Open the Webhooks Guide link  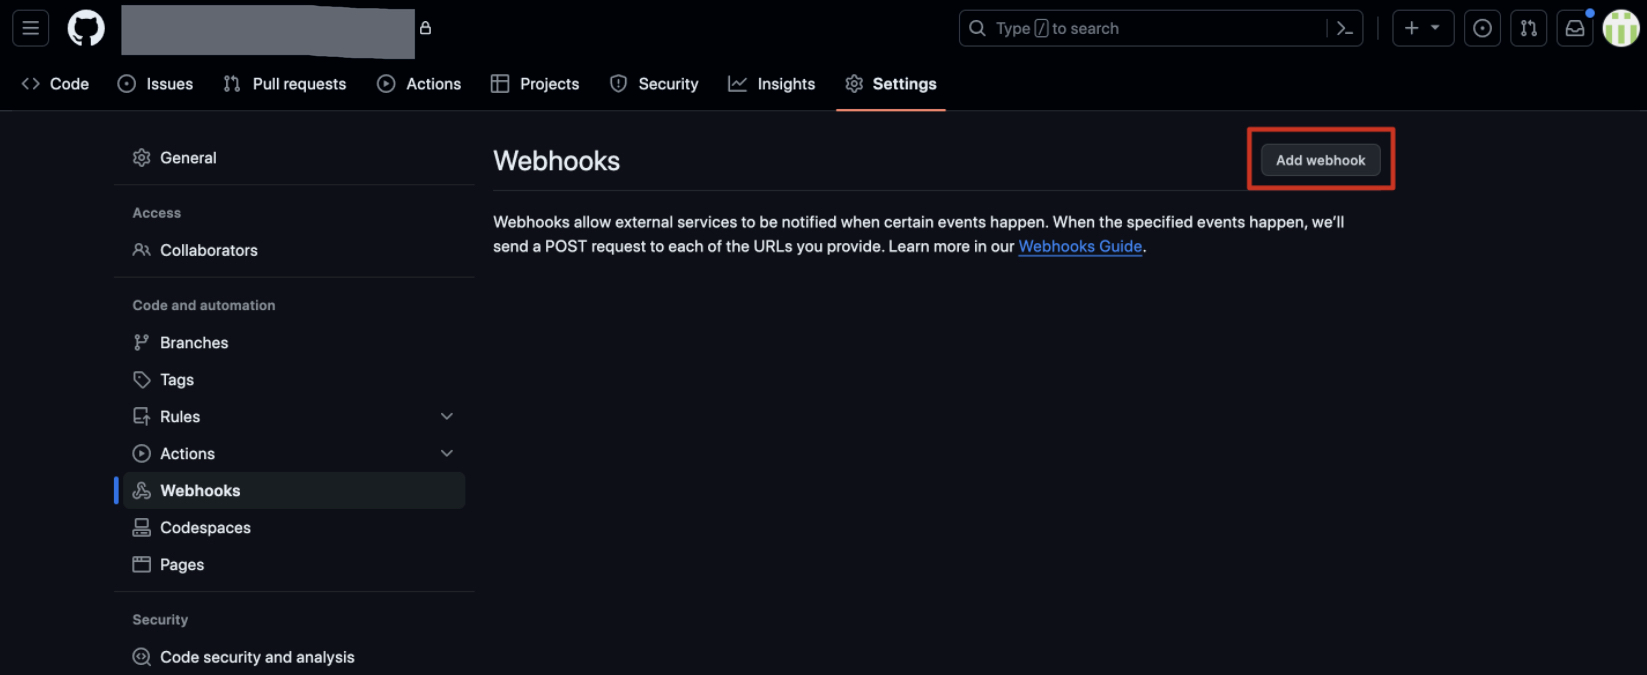[1080, 246]
